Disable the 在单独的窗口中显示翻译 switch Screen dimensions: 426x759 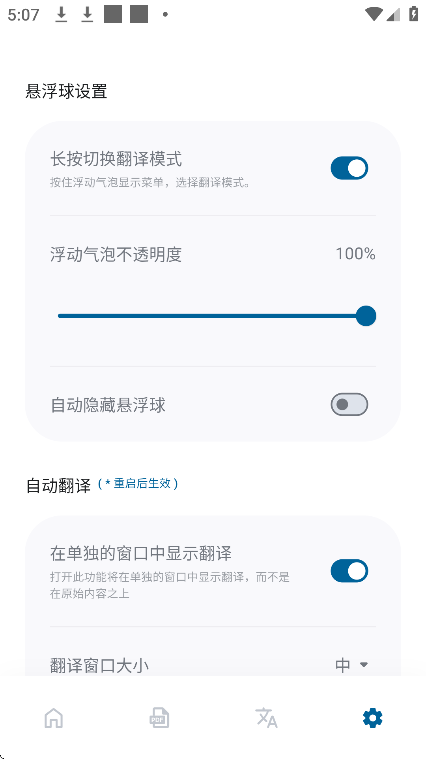pos(349,571)
